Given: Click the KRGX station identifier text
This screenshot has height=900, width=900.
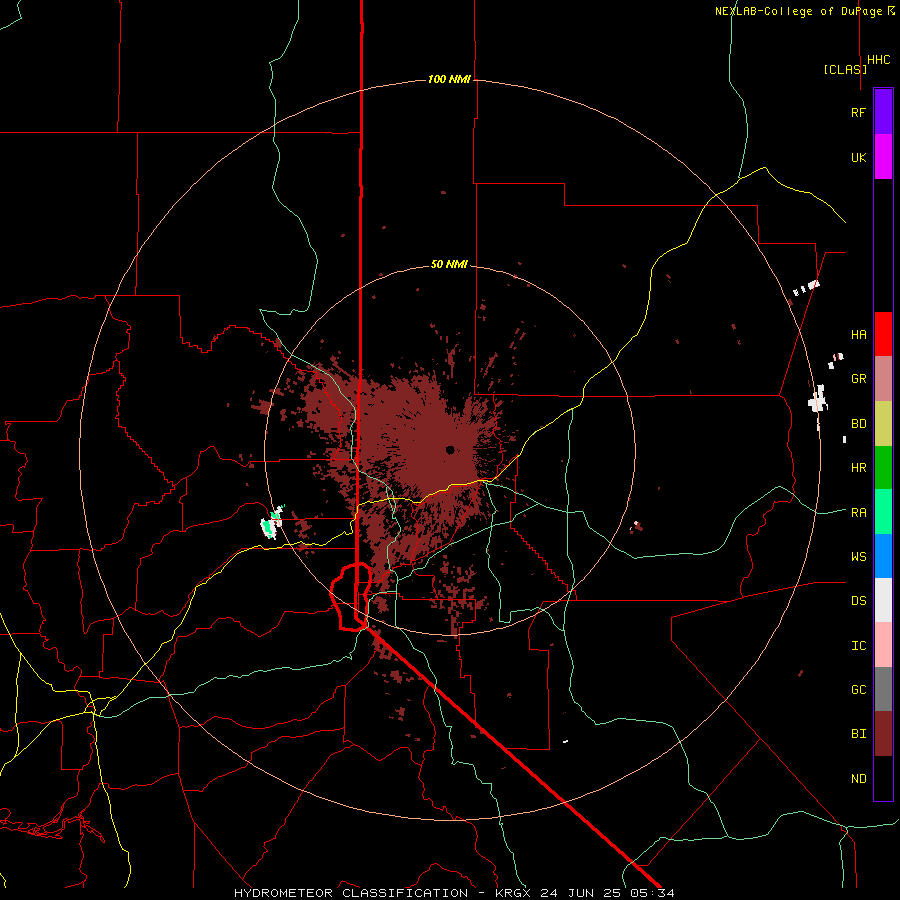Looking at the screenshot, I should click(514, 893).
